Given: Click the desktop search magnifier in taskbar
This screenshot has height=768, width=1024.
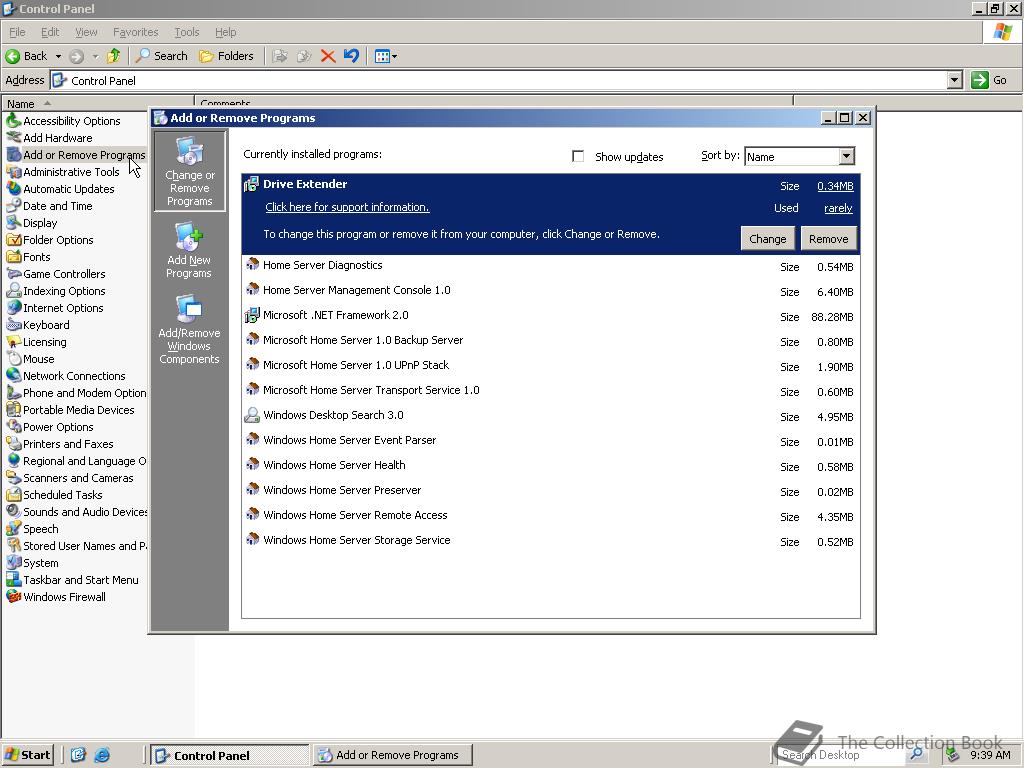Looking at the screenshot, I should click(916, 754).
